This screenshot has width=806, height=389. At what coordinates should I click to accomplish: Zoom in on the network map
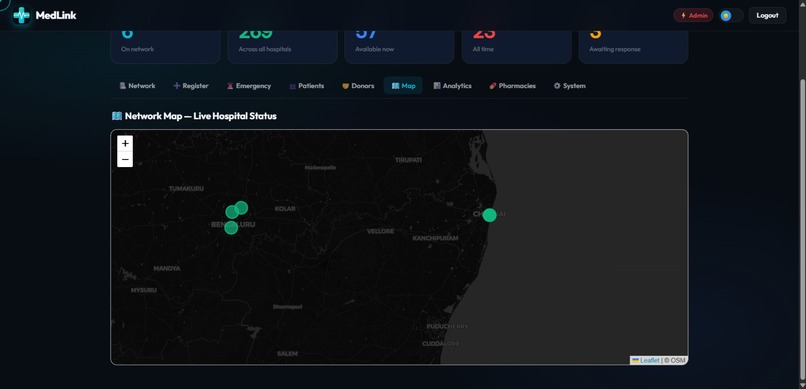pos(125,143)
